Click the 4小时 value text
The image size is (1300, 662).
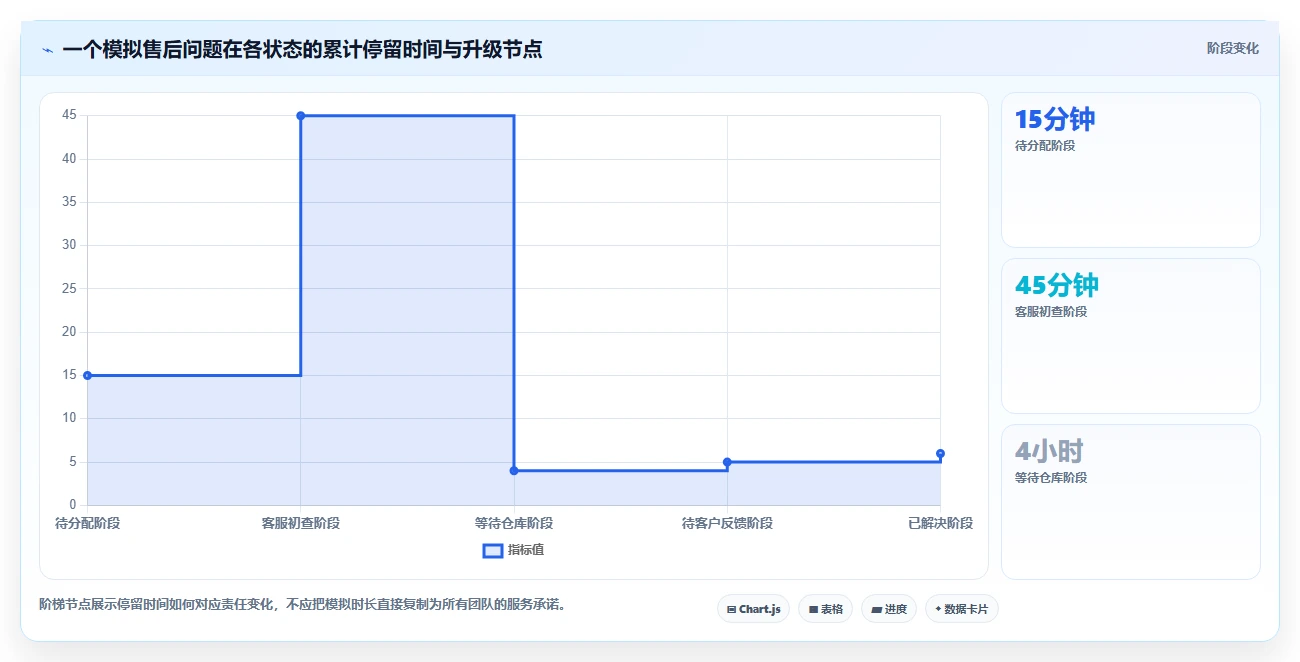coord(1049,451)
